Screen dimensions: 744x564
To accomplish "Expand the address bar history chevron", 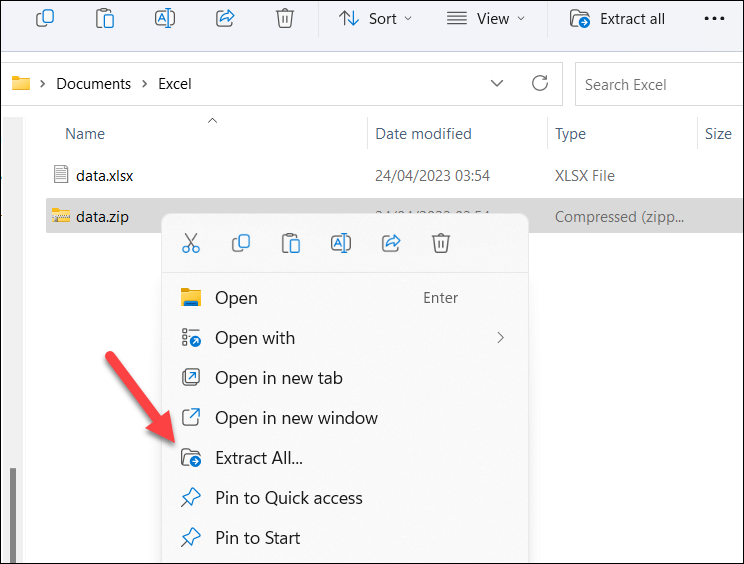I will 497,83.
